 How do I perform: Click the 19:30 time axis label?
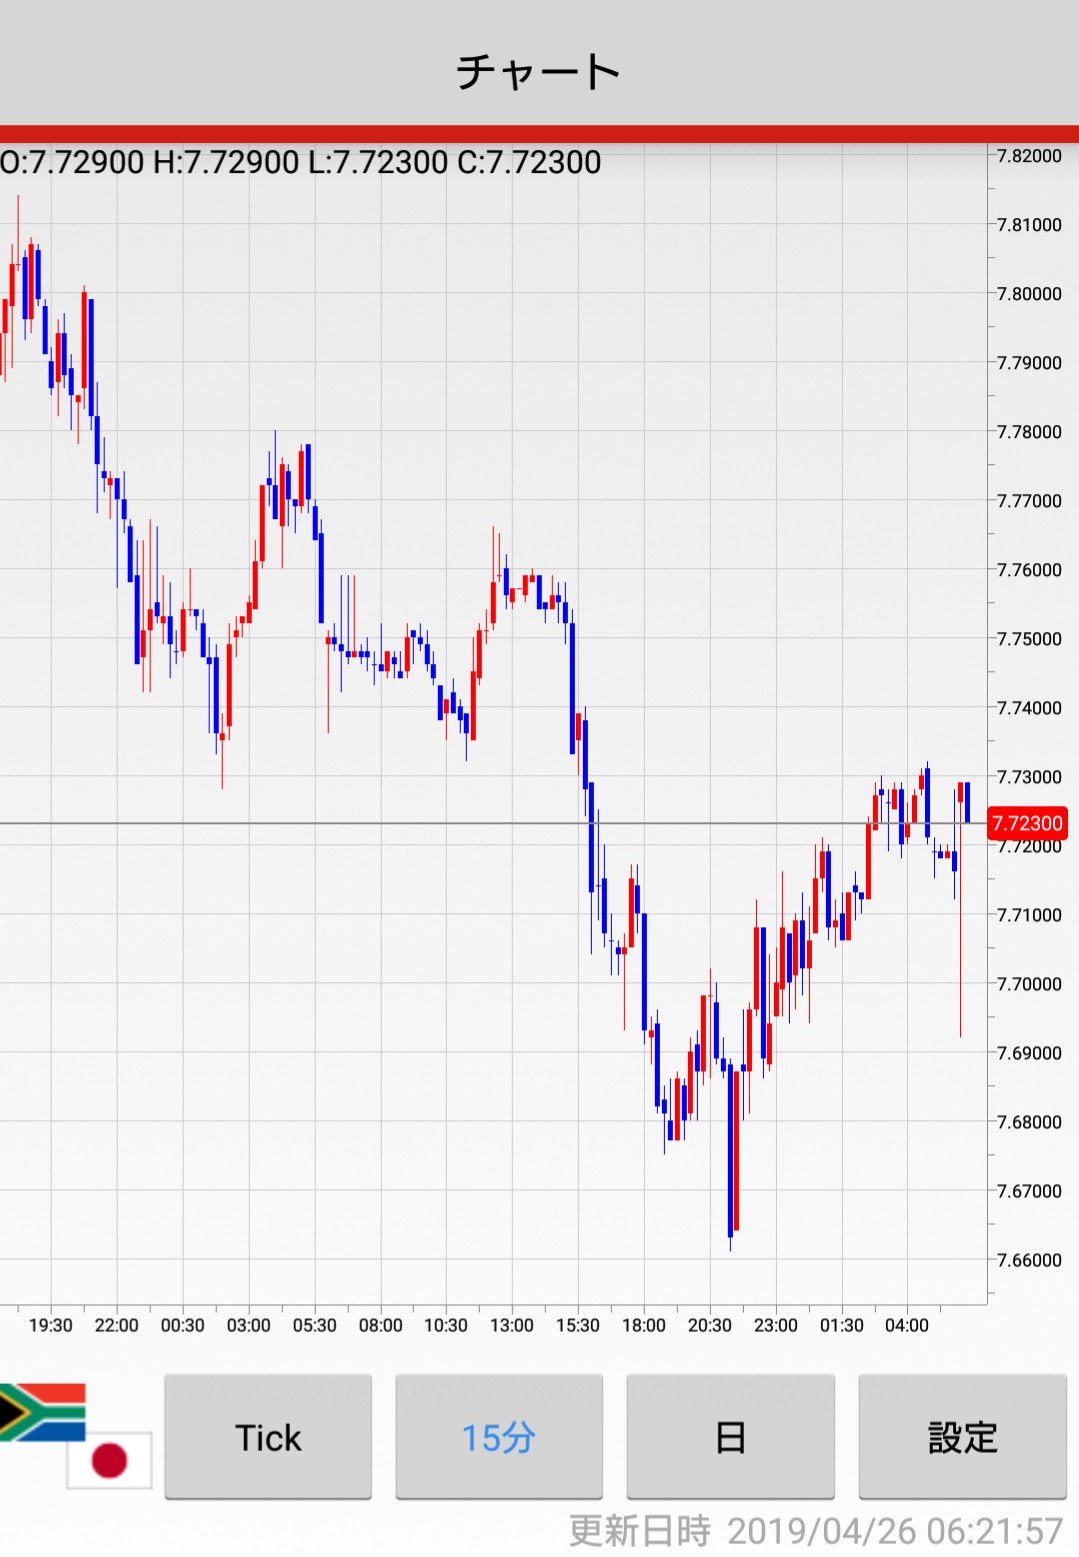[x=51, y=1325]
